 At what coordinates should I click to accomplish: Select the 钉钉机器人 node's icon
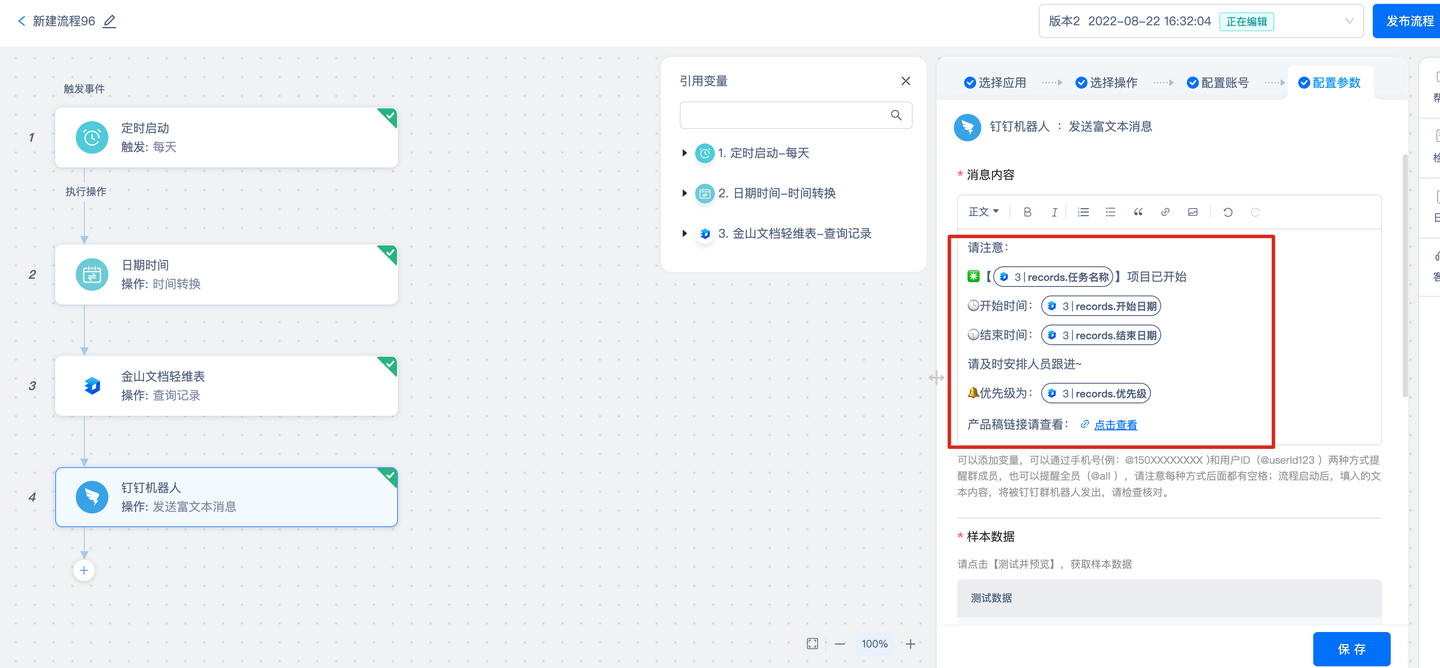[92, 497]
